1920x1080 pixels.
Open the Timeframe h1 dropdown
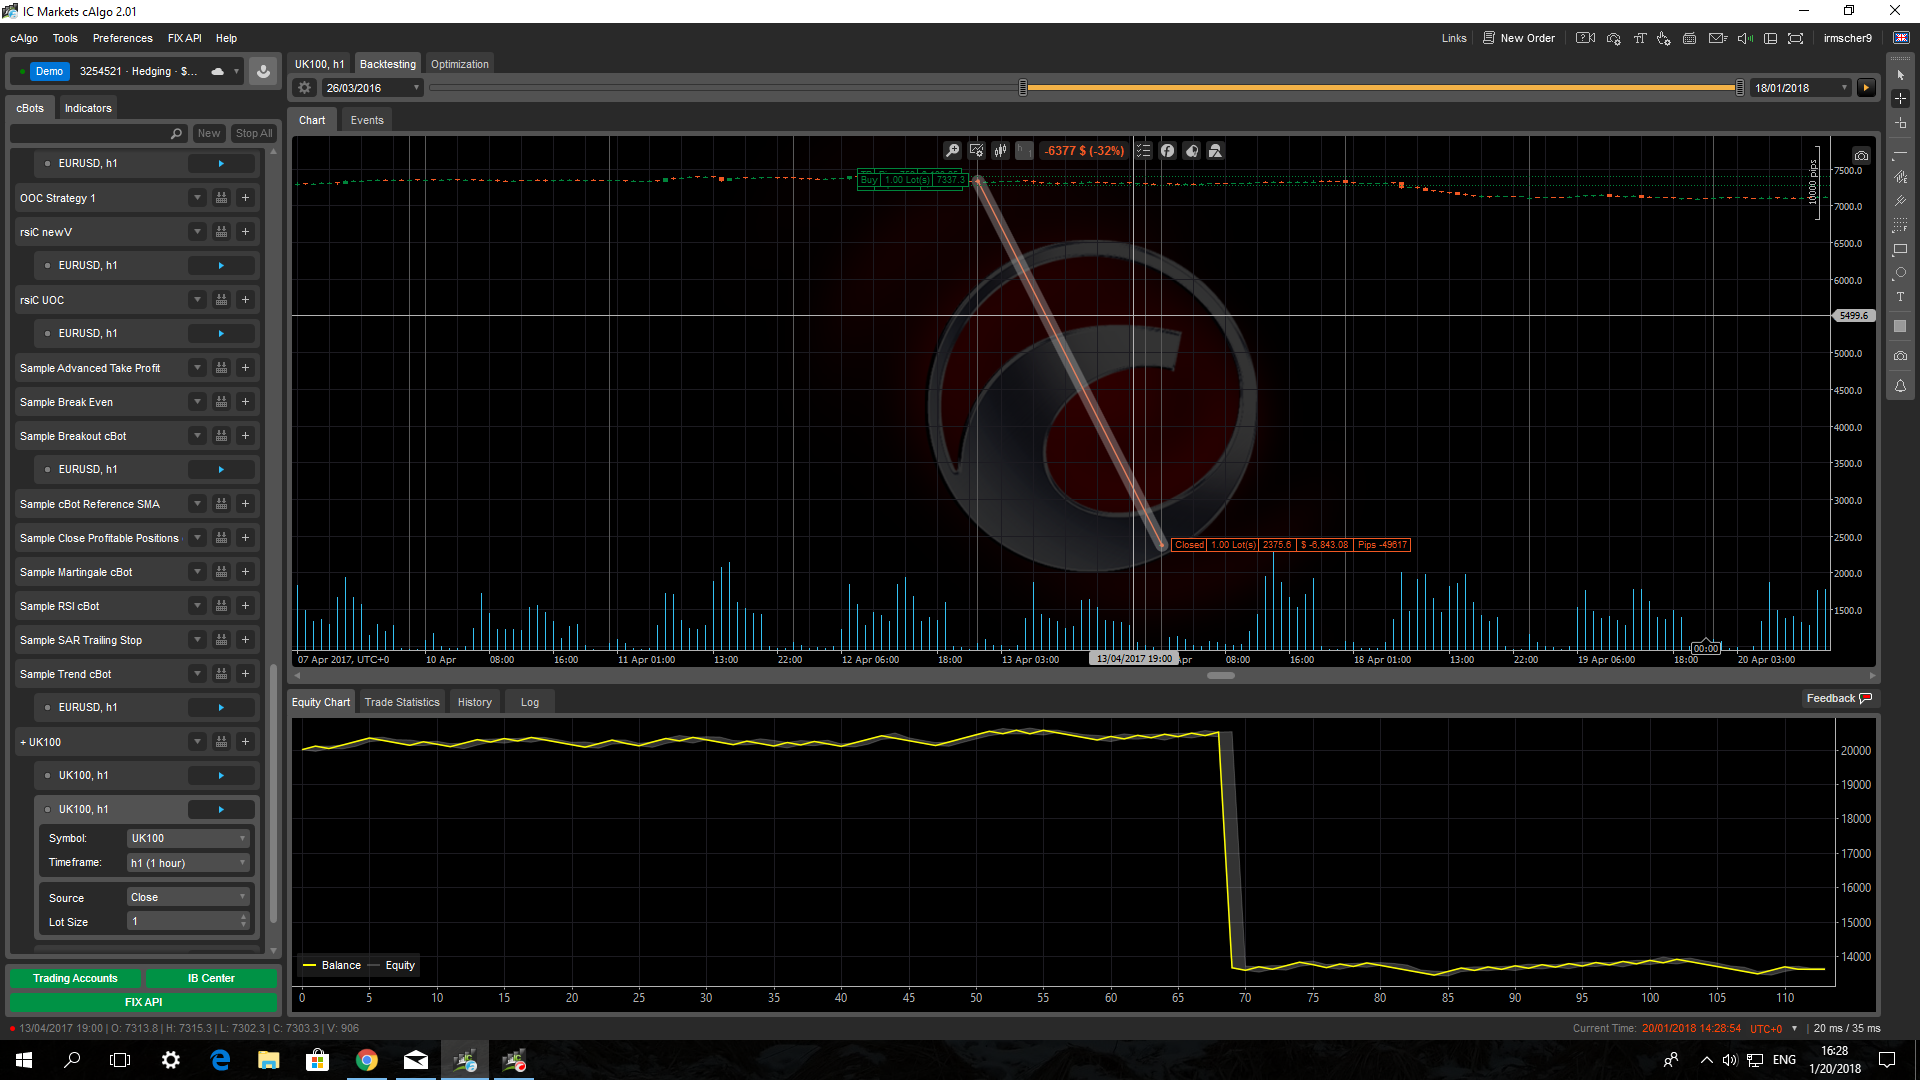188,863
